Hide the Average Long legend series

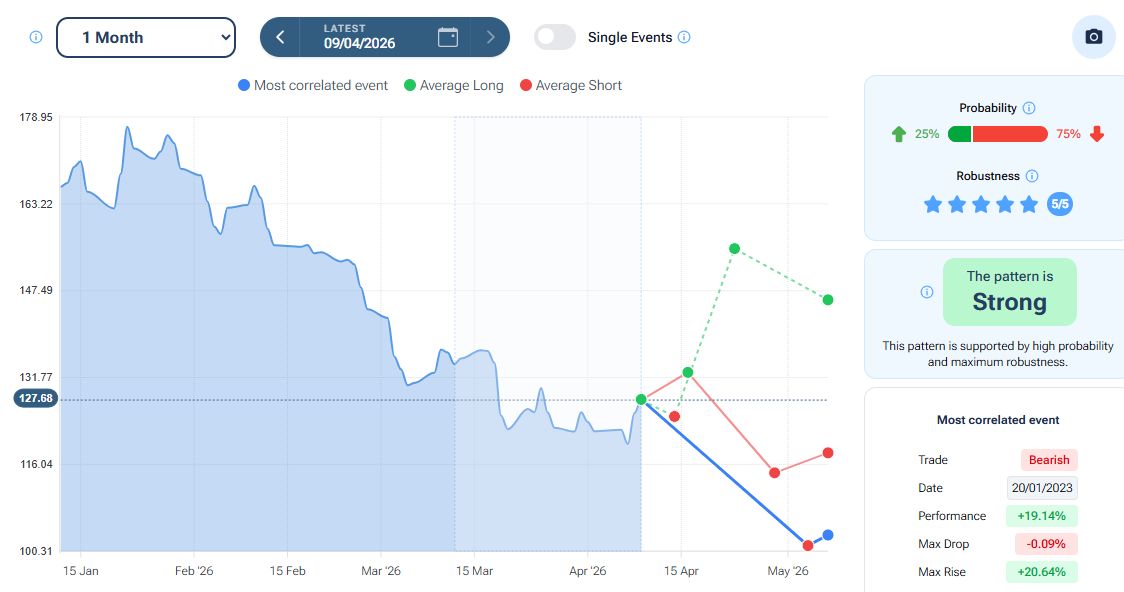(x=453, y=86)
